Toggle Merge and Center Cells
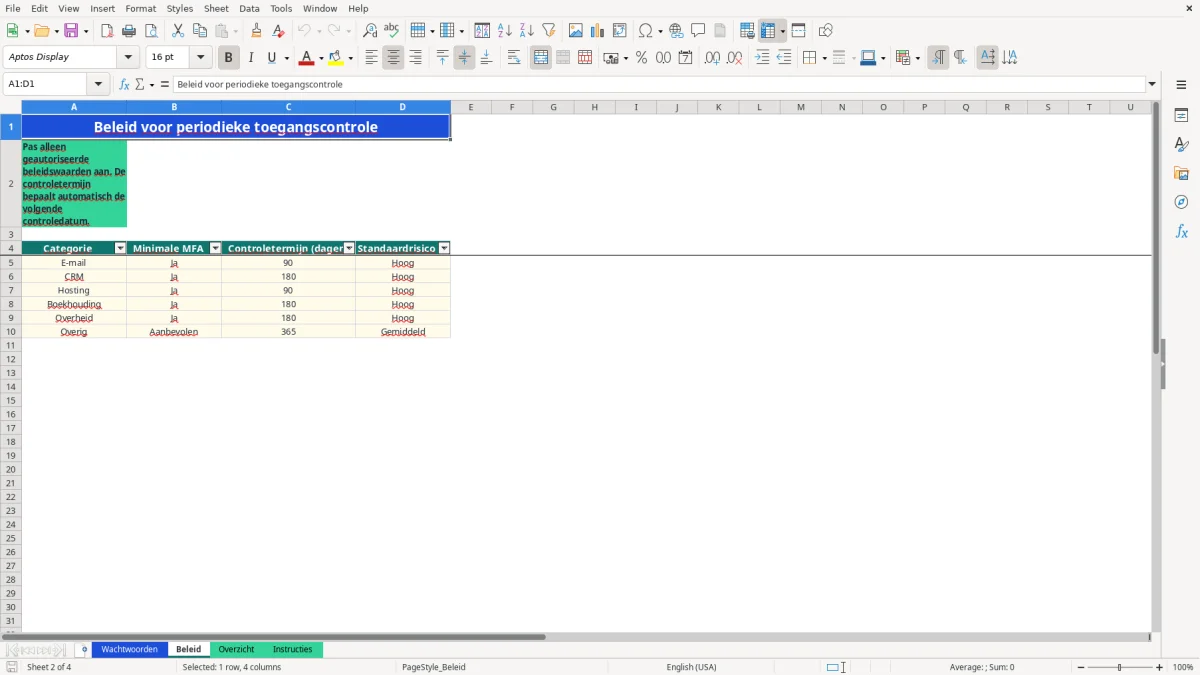This screenshot has width=1200, height=675. (x=541, y=58)
